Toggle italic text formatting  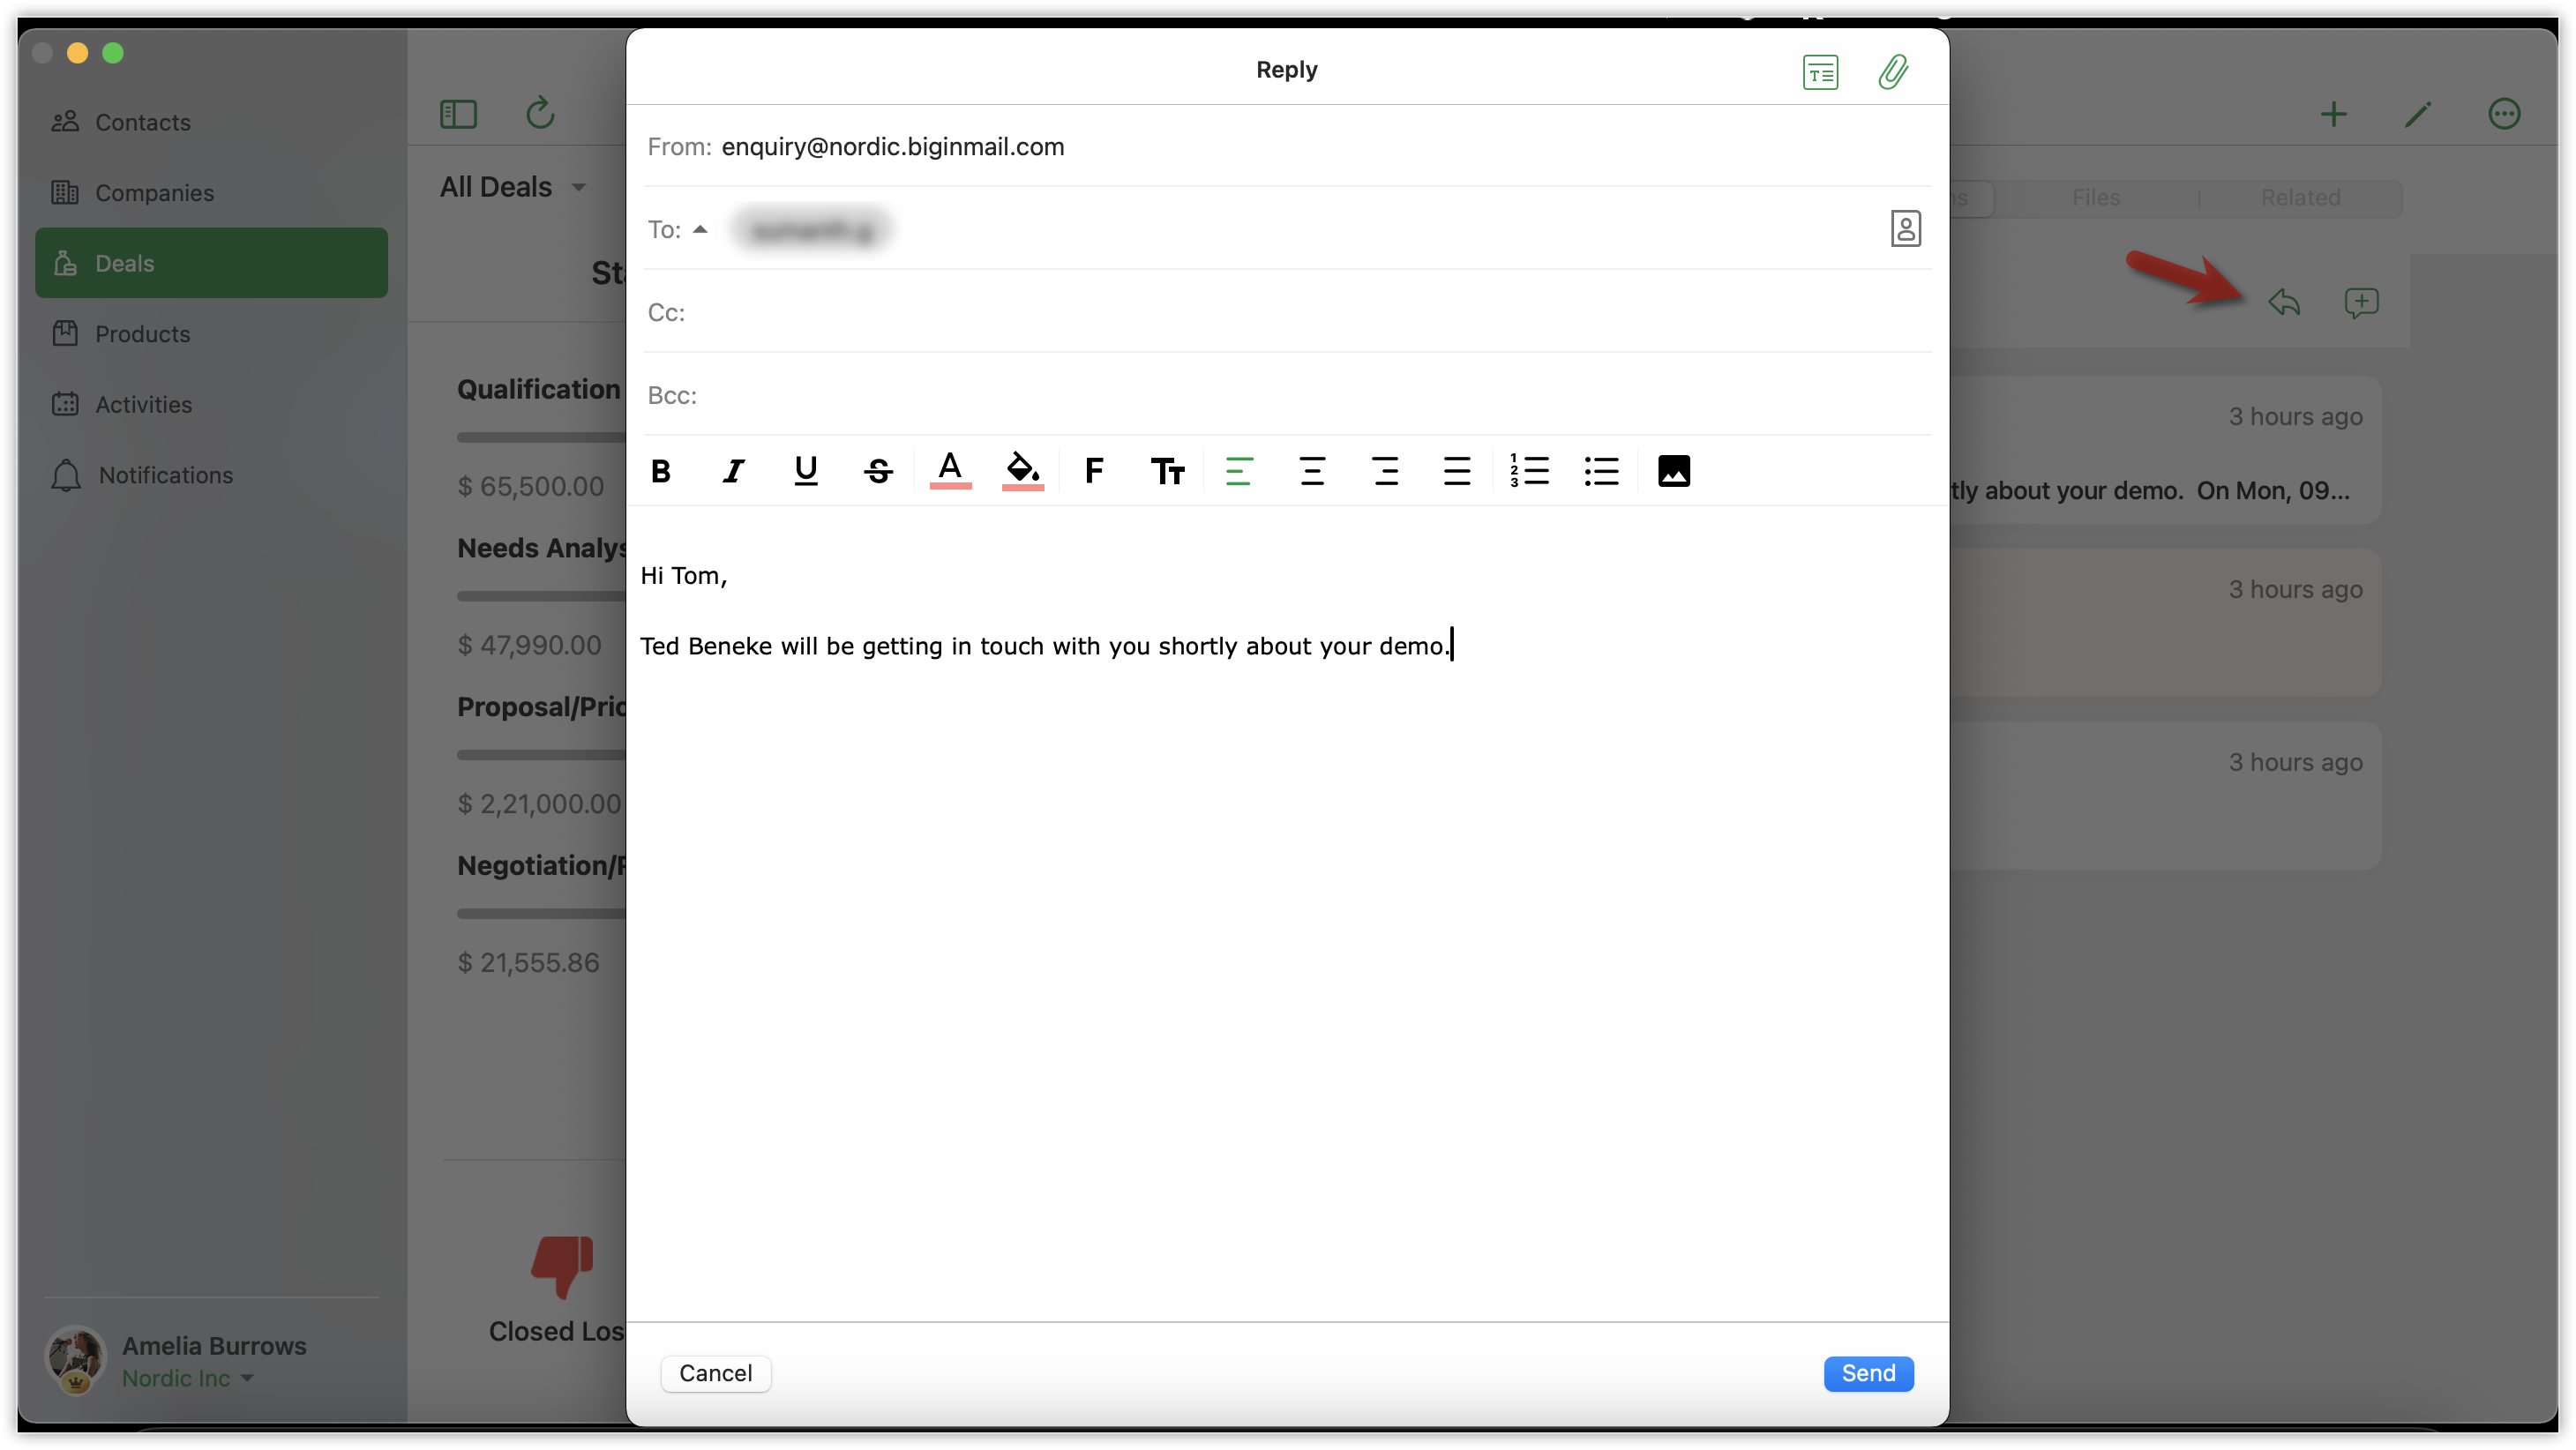click(733, 471)
